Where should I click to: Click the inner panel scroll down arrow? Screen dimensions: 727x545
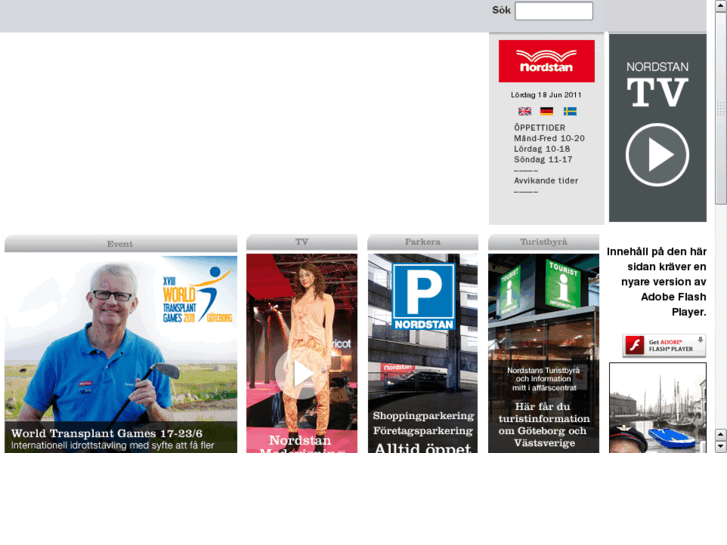click(x=720, y=446)
